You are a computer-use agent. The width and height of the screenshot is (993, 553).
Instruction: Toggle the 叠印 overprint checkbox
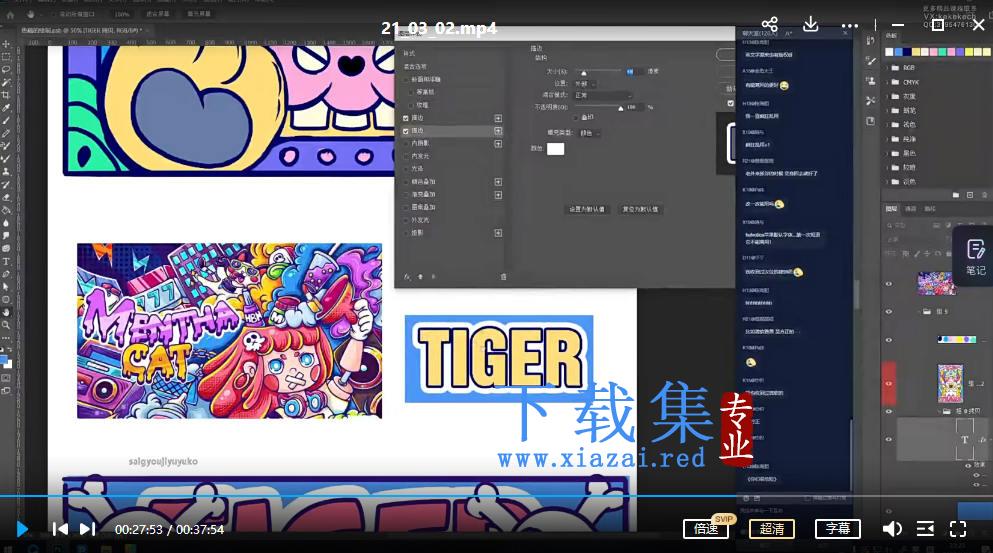tap(576, 117)
